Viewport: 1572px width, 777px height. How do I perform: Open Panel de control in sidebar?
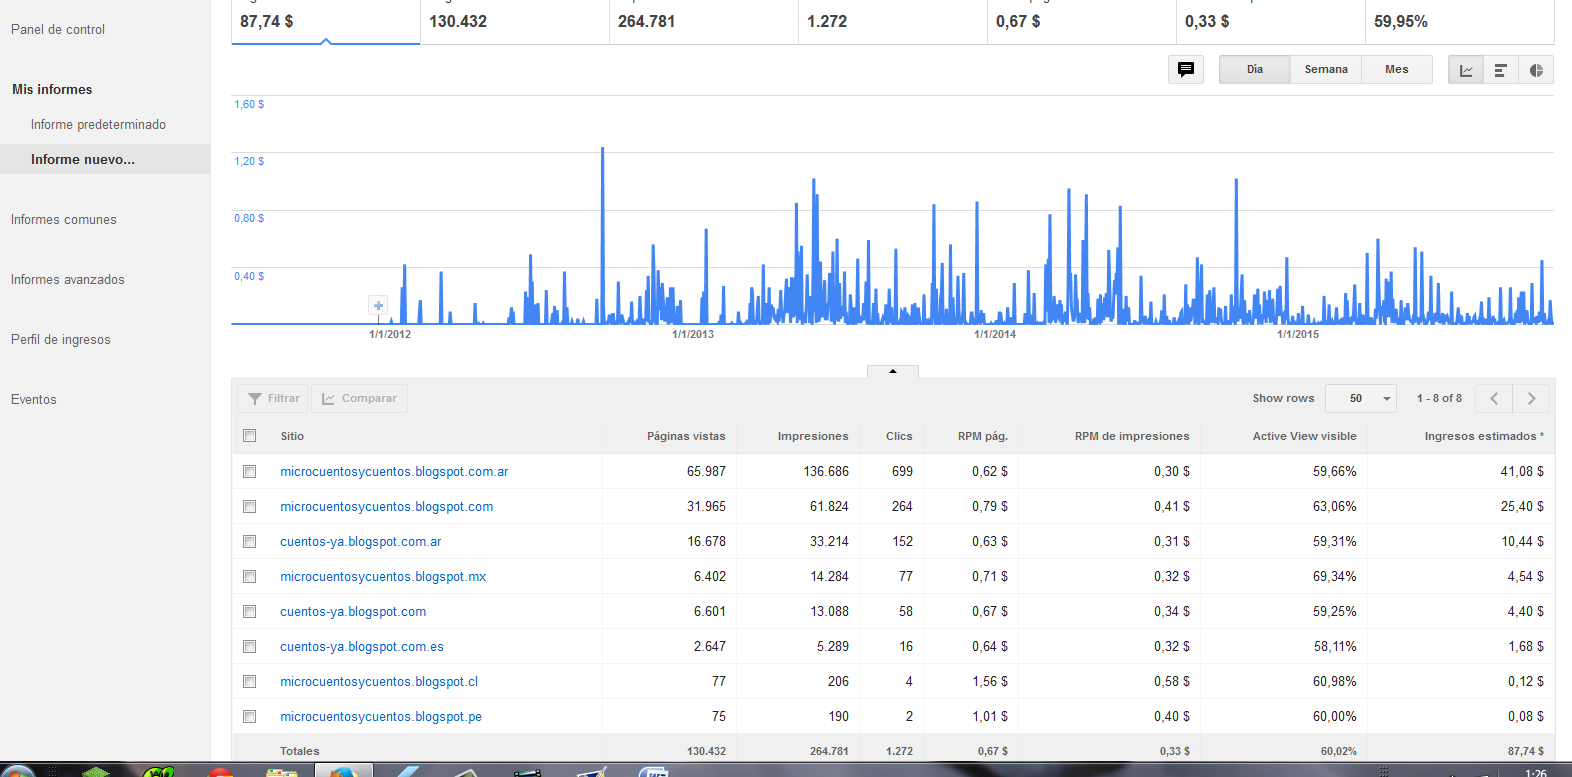point(58,30)
